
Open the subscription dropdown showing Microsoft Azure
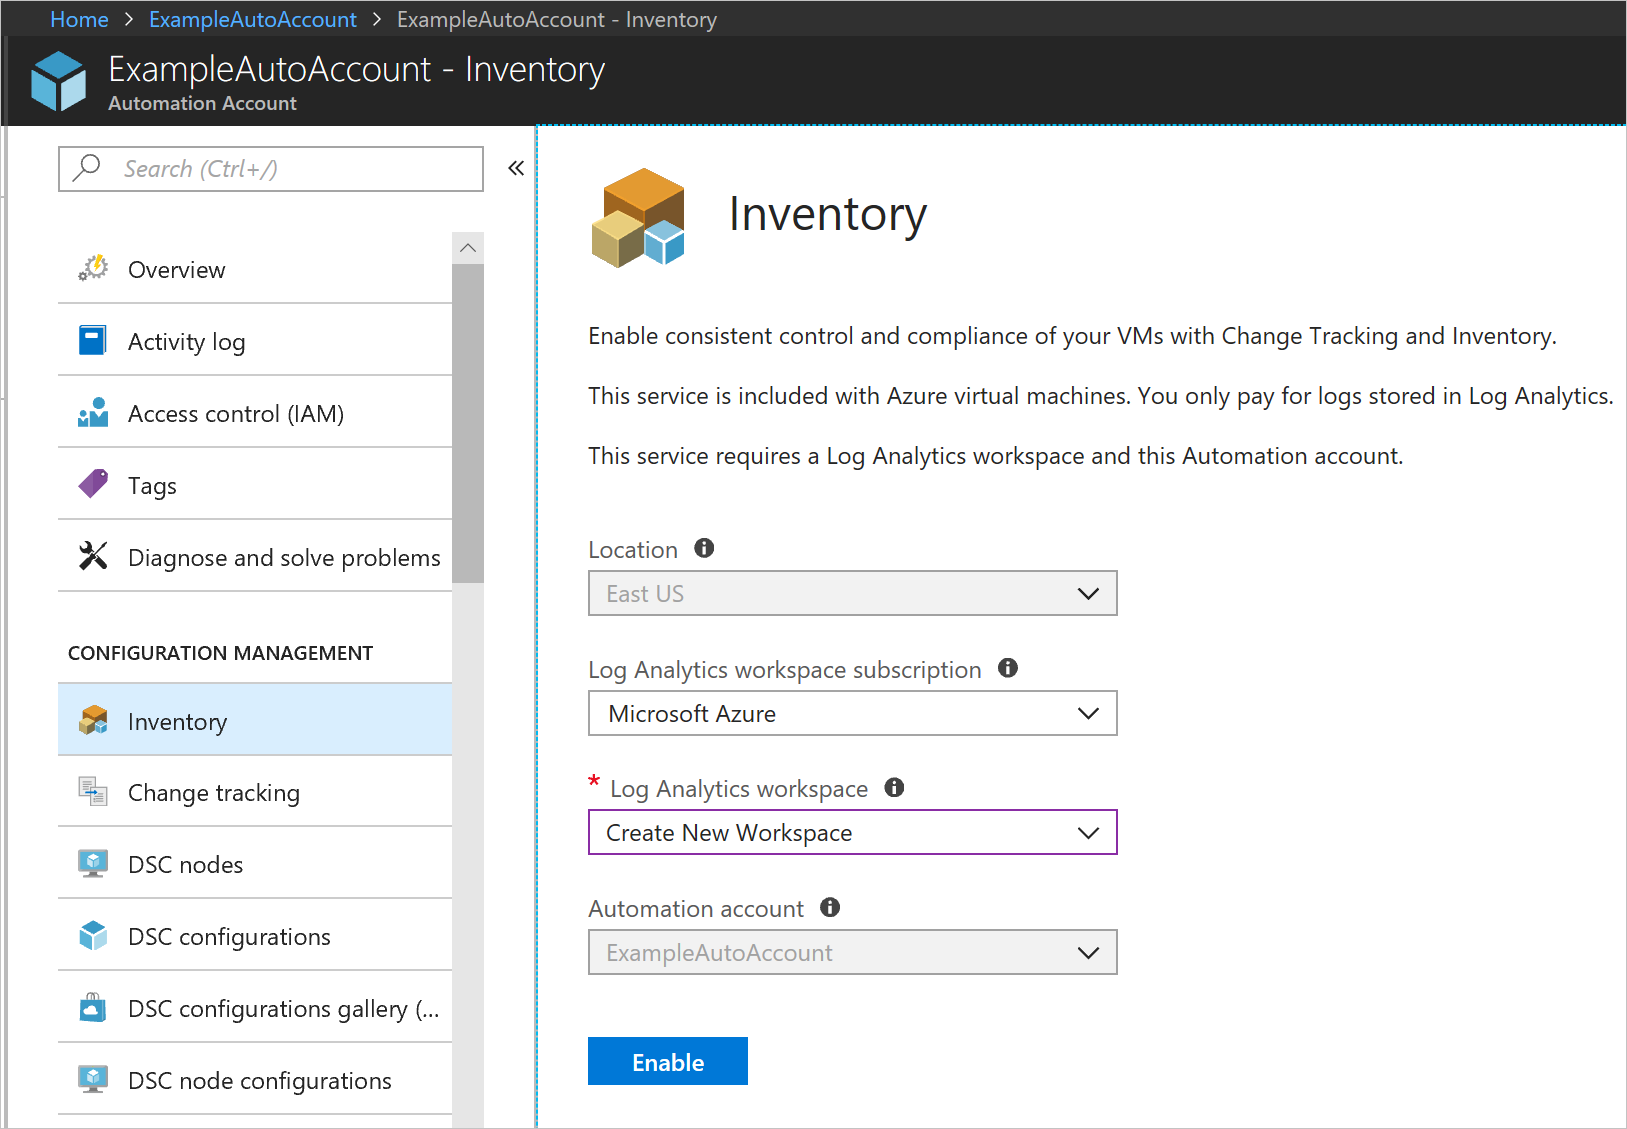pyautogui.click(x=852, y=713)
